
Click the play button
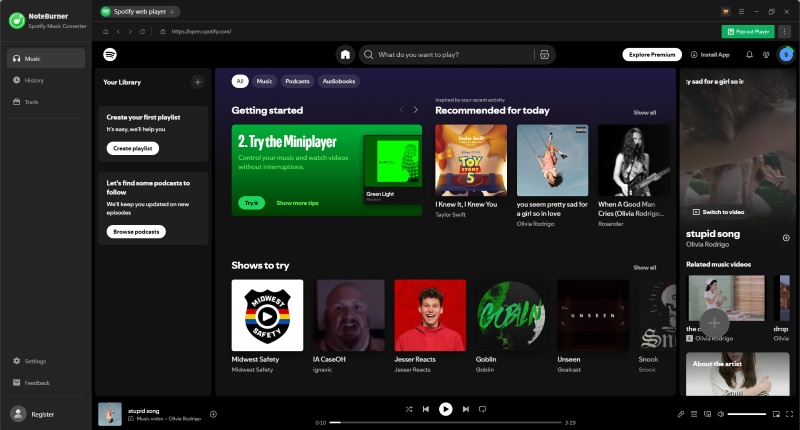pos(445,409)
